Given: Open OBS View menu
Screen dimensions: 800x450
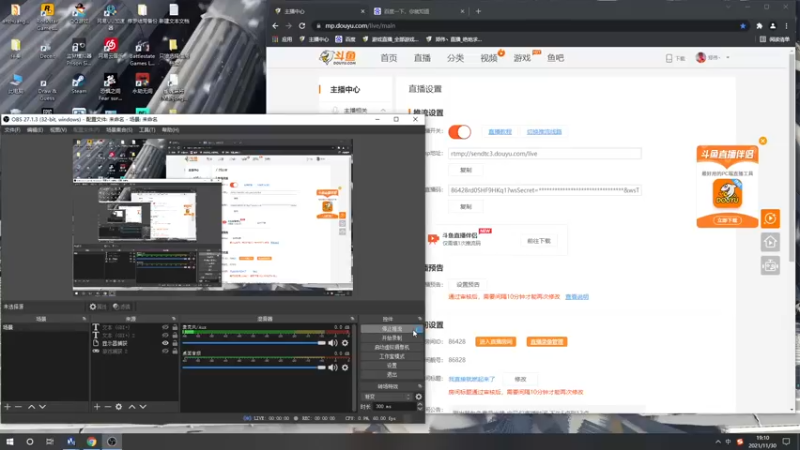Looking at the screenshot, I should (58, 130).
